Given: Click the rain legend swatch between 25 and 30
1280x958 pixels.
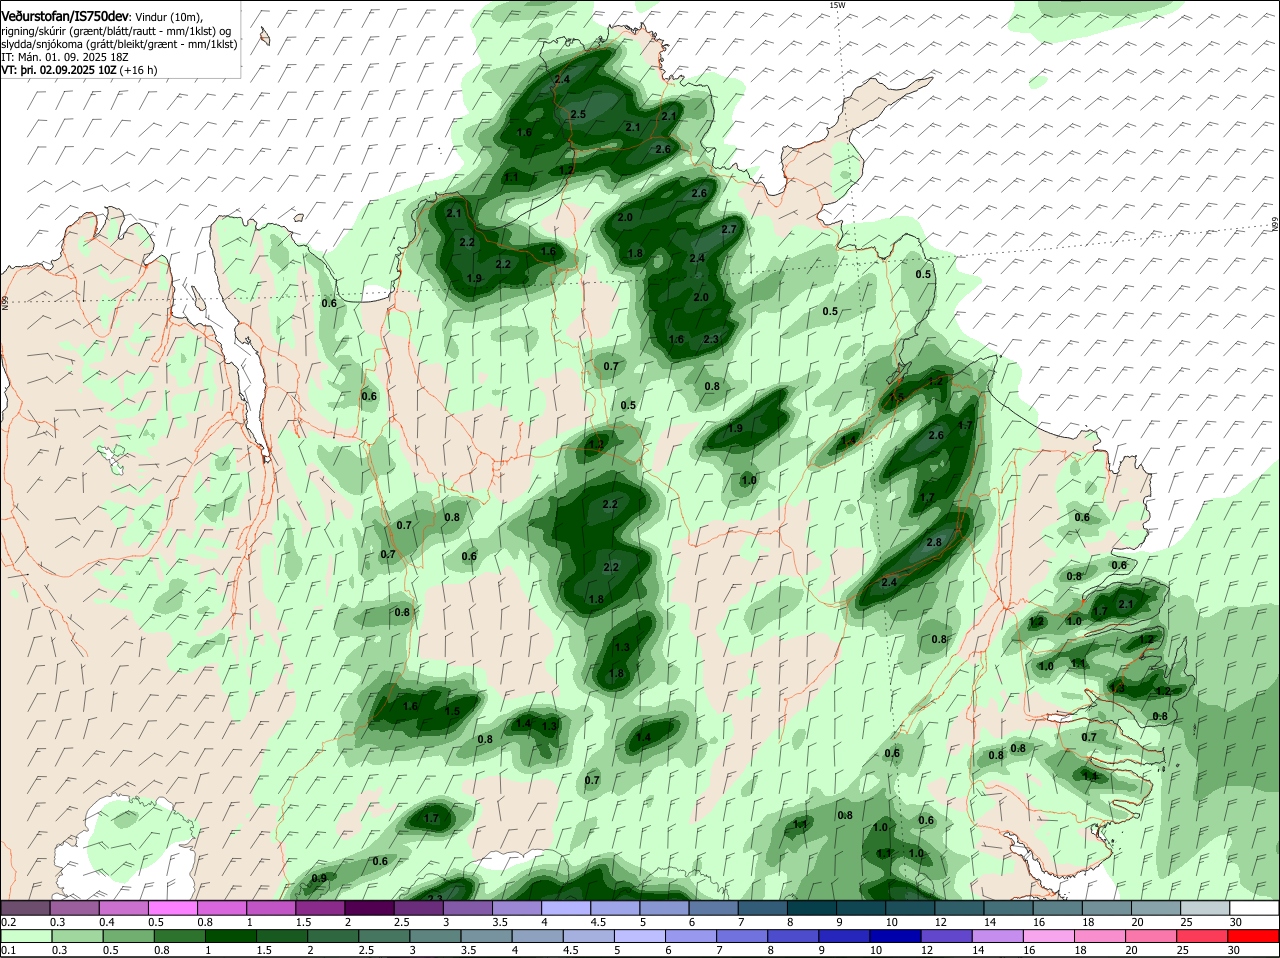Looking at the screenshot, I should [x=1204, y=937].
